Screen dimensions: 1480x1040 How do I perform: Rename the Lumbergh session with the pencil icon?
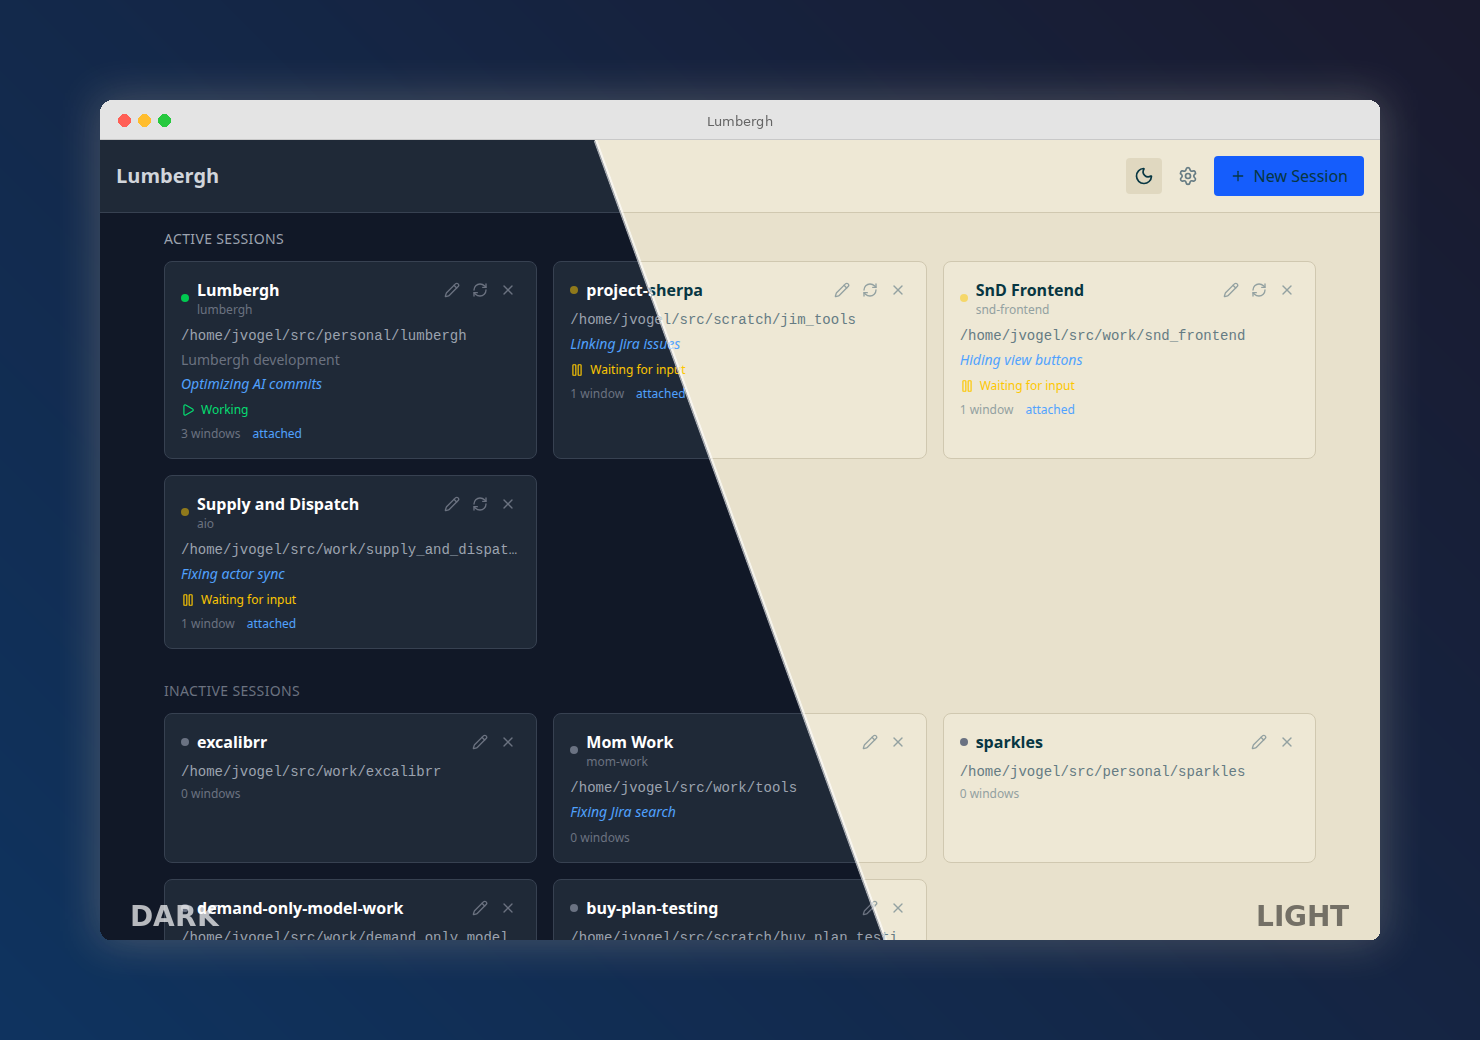point(452,290)
